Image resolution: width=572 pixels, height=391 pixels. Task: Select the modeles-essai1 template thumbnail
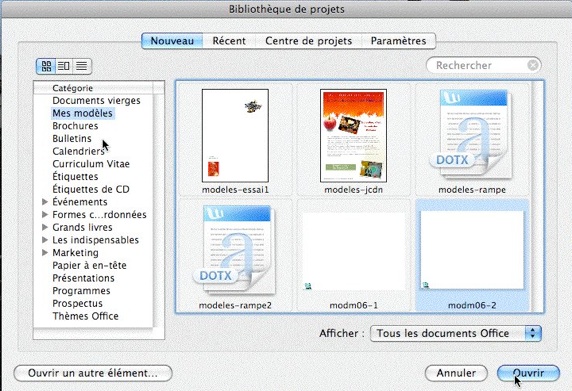click(235, 136)
